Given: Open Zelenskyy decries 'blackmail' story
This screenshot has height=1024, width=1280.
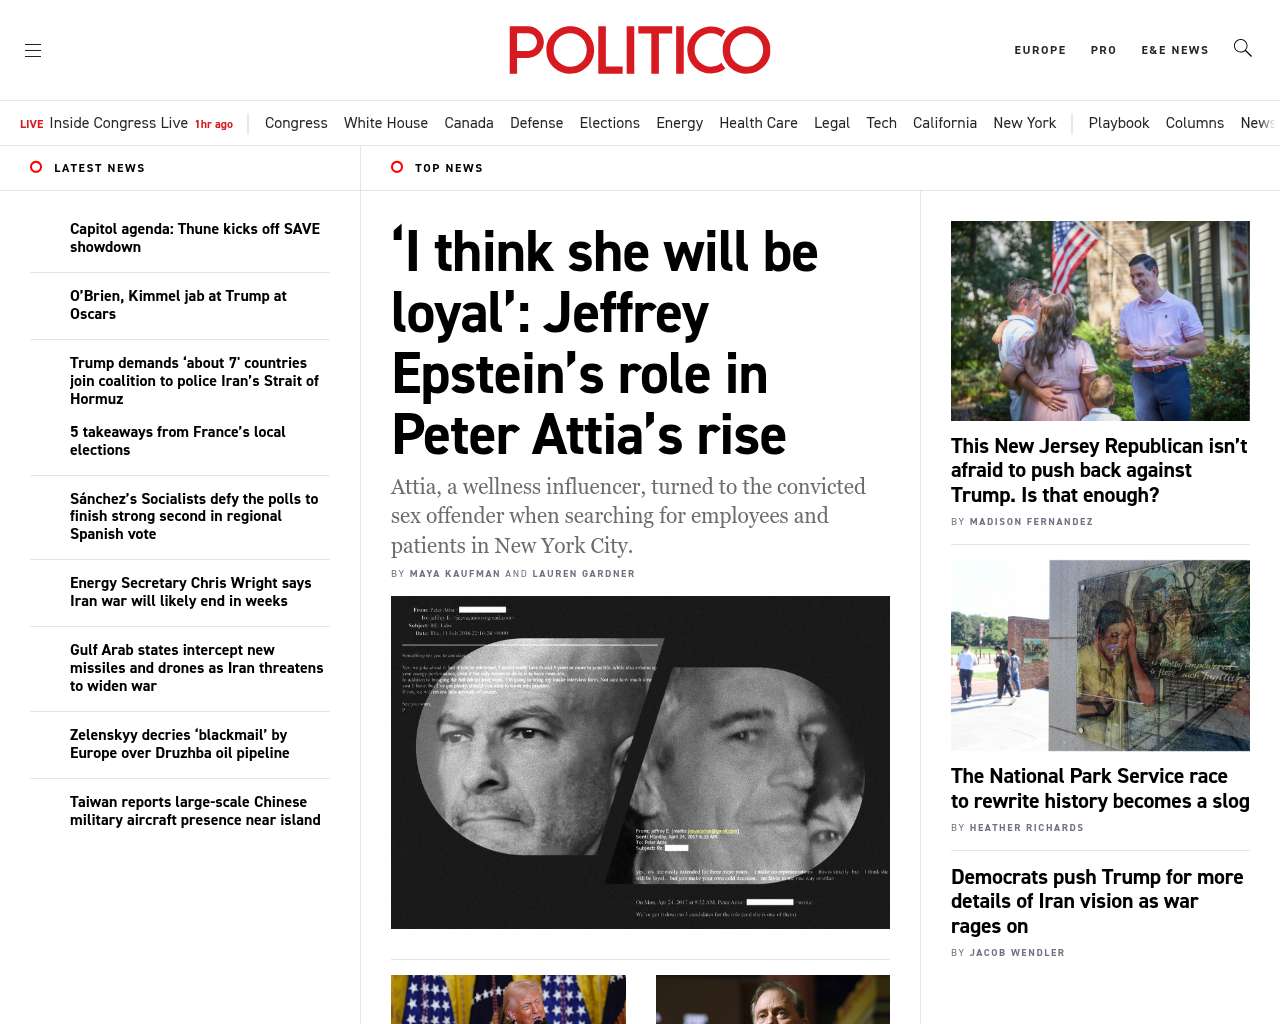Looking at the screenshot, I should (x=179, y=744).
